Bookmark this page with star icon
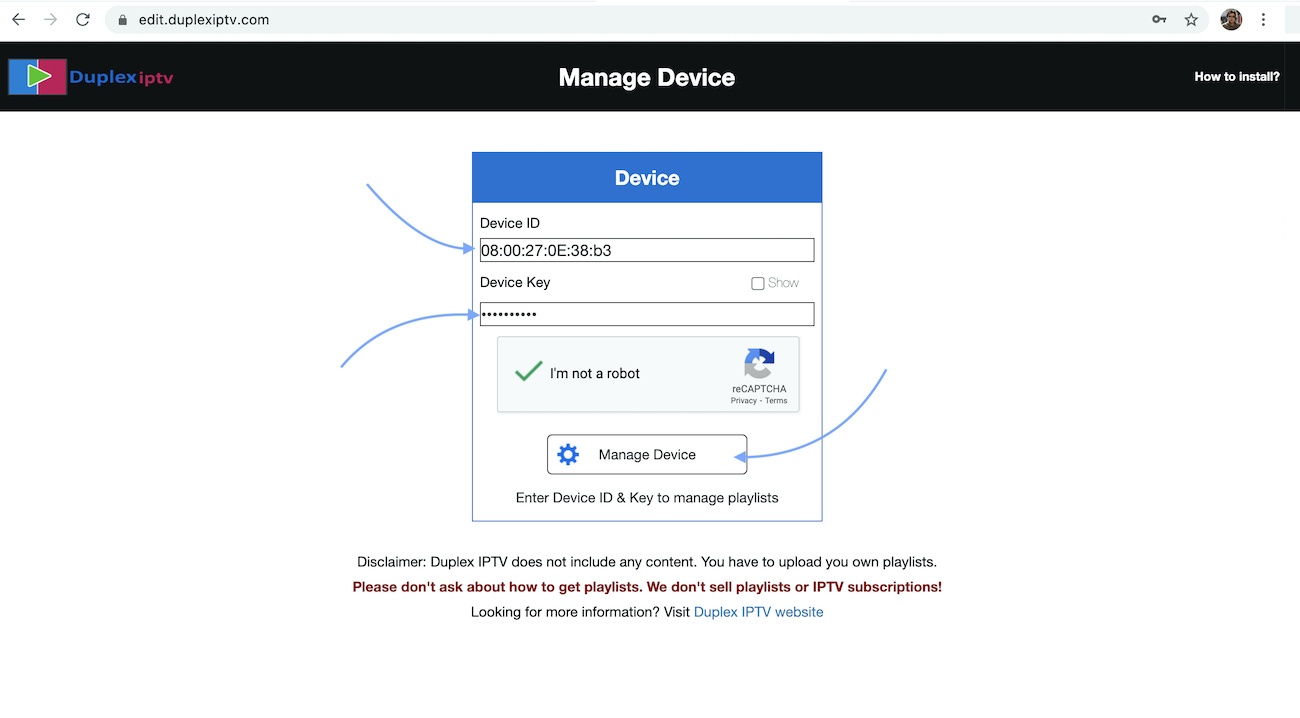This screenshot has height=718, width=1300. point(1191,19)
